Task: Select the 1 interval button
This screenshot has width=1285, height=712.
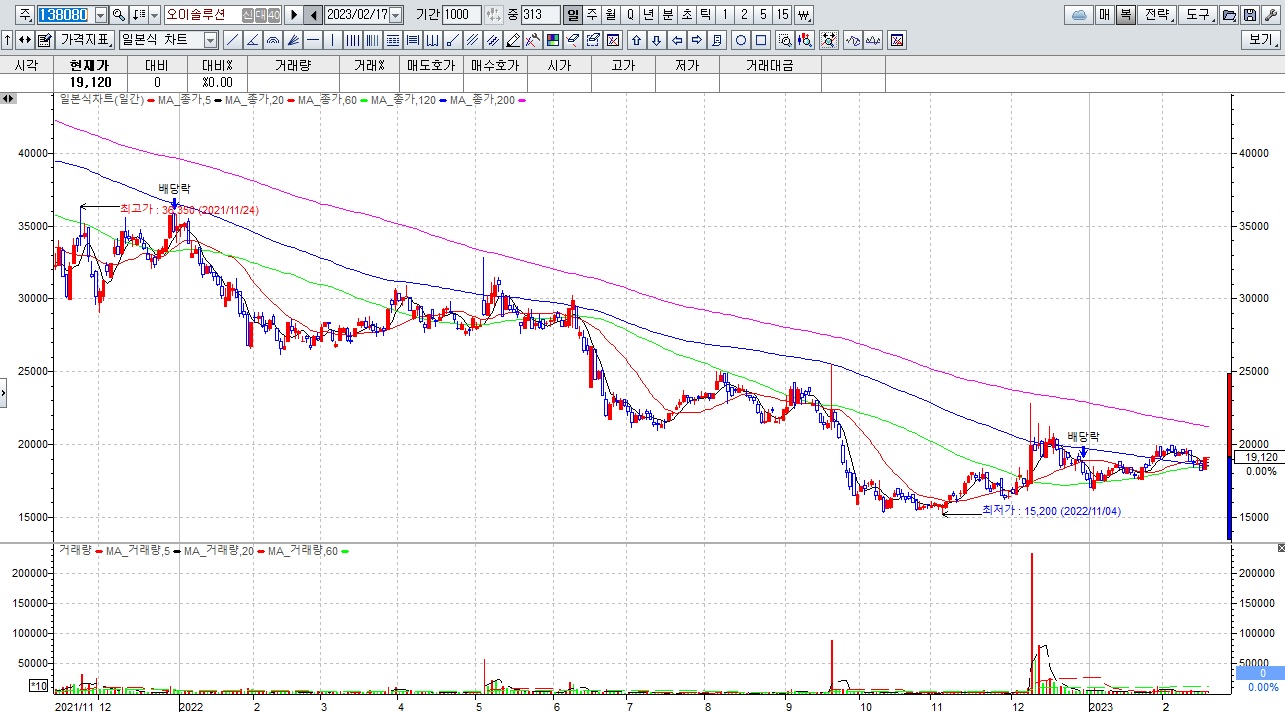Action: (724, 15)
